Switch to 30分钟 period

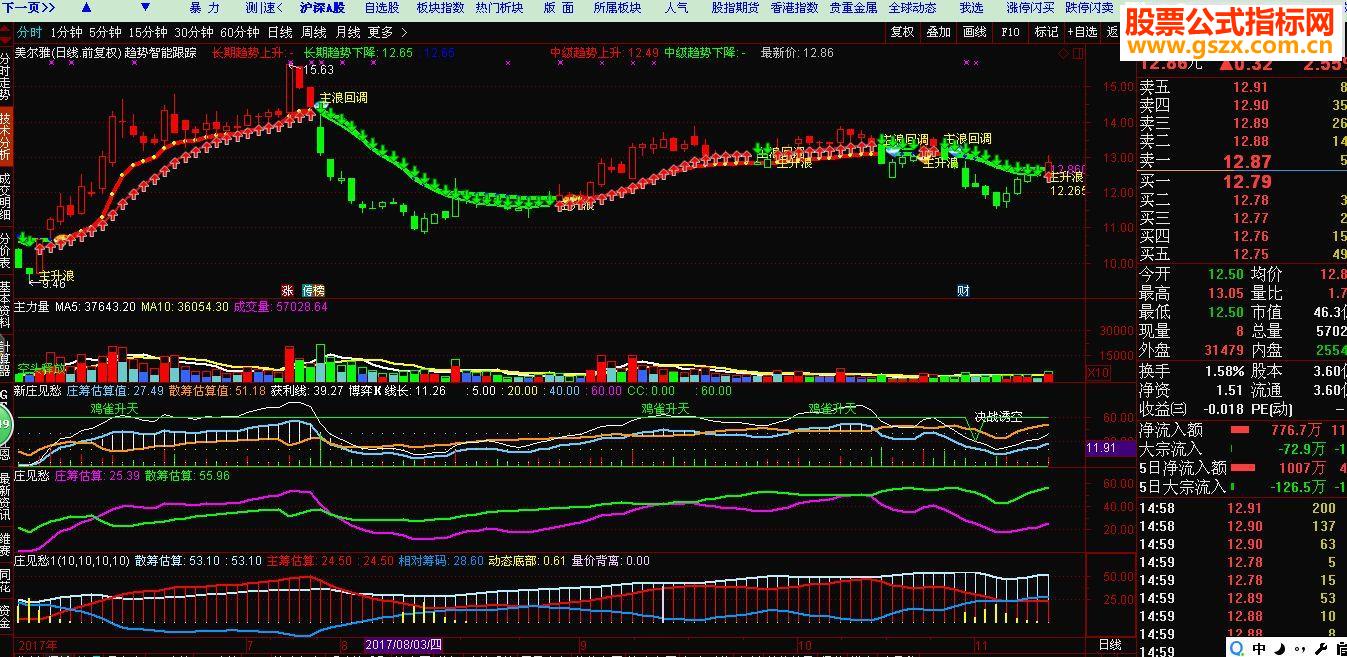click(194, 32)
